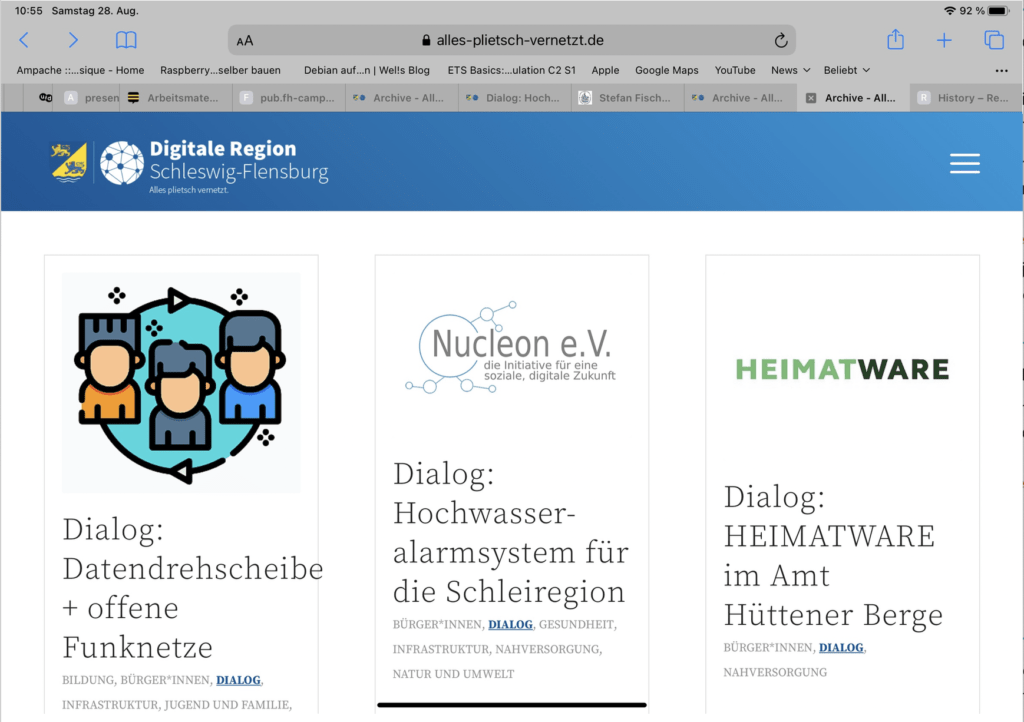Open Safari bookmarks sidebar icon
The width and height of the screenshot is (1024, 722).
[x=126, y=40]
